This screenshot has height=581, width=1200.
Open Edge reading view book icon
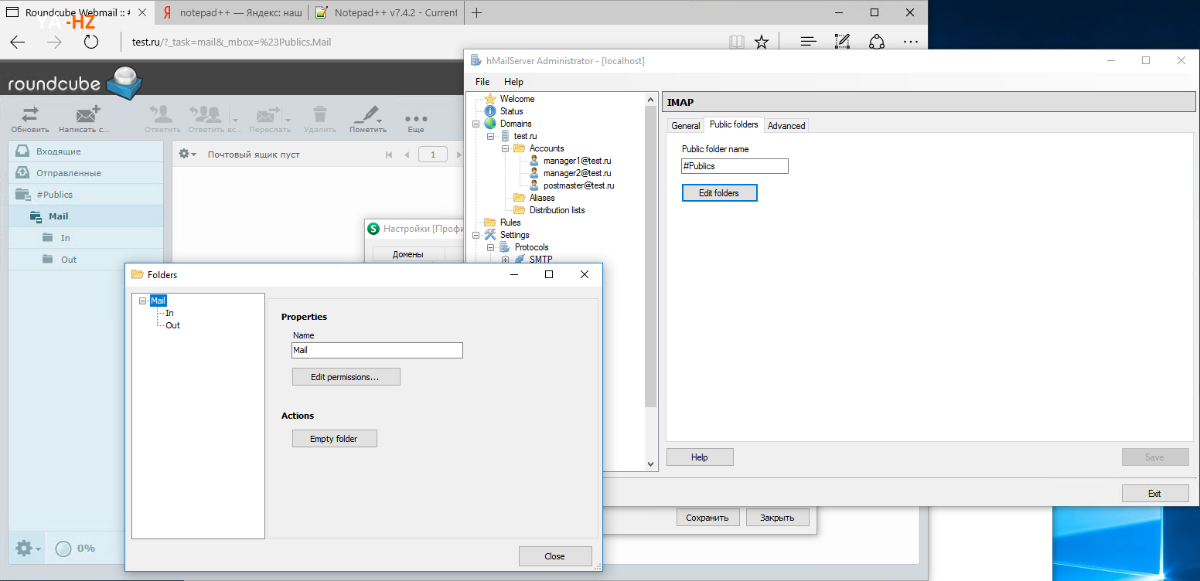[736, 42]
